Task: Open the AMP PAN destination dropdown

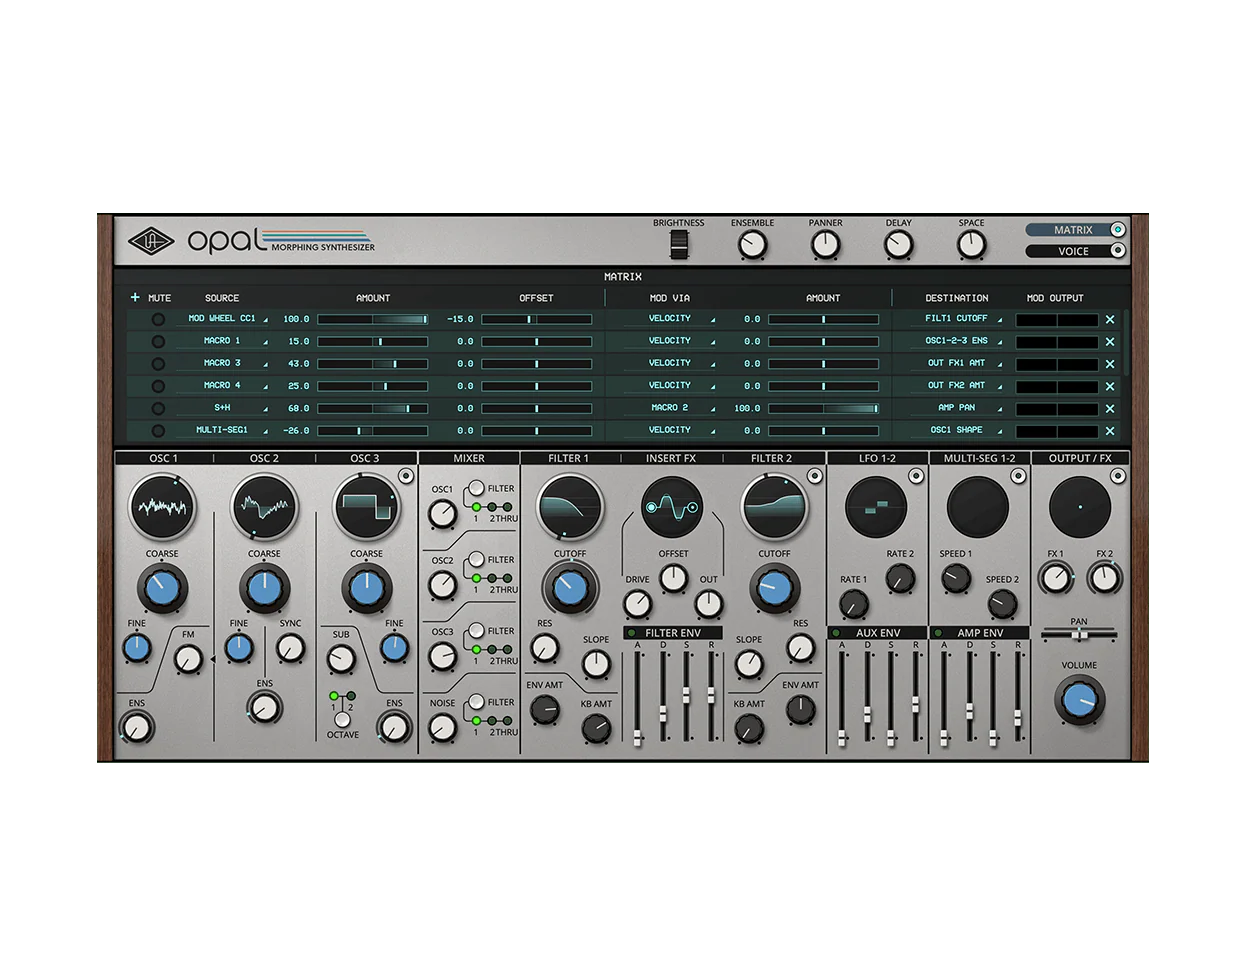Action: click(957, 408)
